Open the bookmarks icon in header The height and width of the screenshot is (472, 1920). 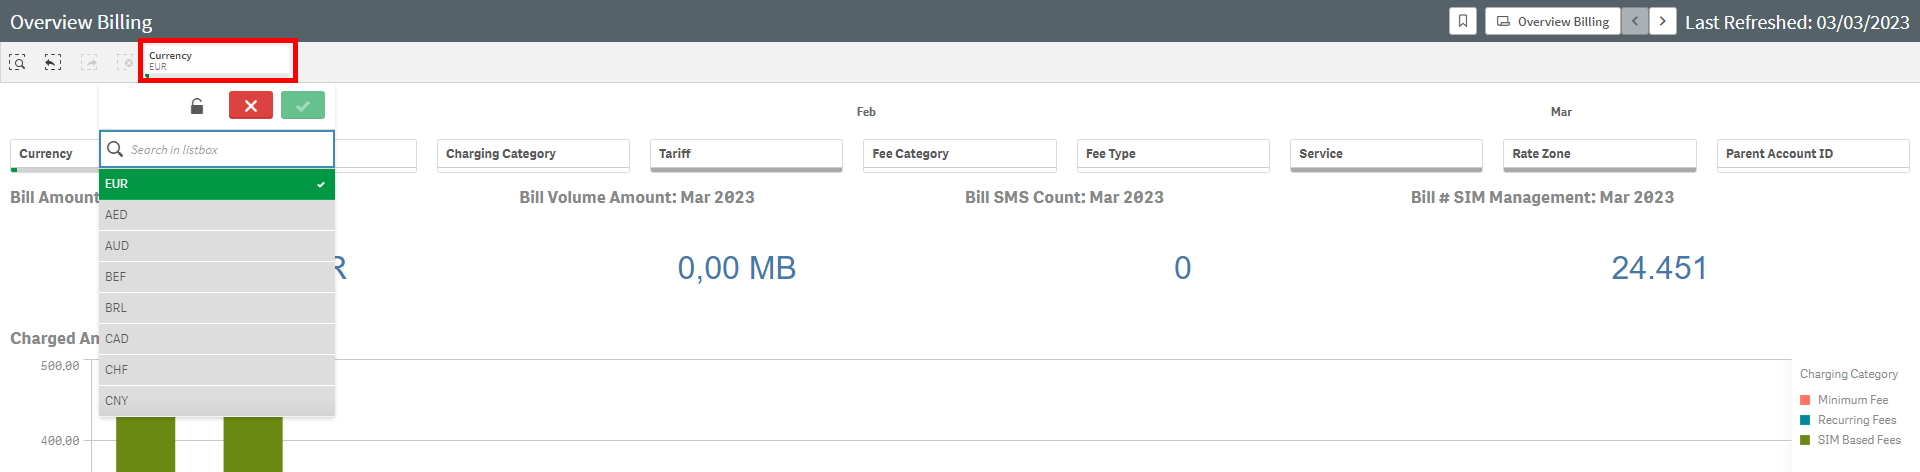[1463, 21]
